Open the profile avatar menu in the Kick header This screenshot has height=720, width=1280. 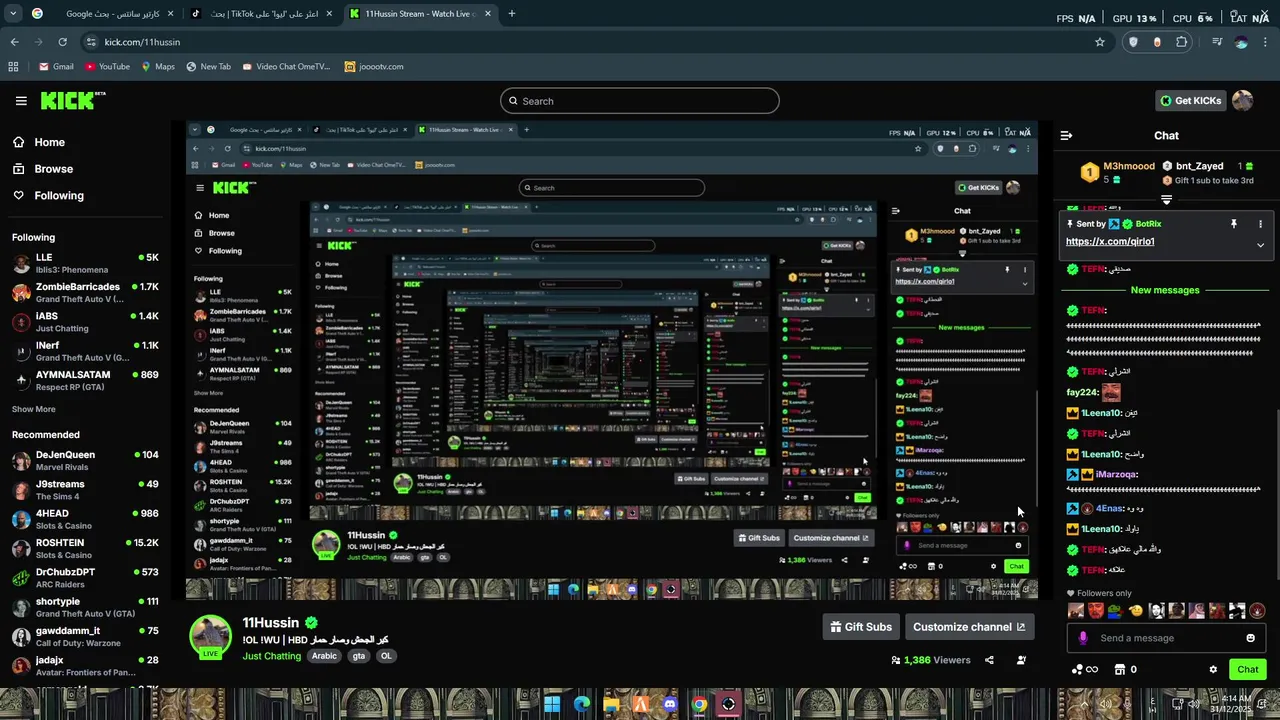(1242, 100)
